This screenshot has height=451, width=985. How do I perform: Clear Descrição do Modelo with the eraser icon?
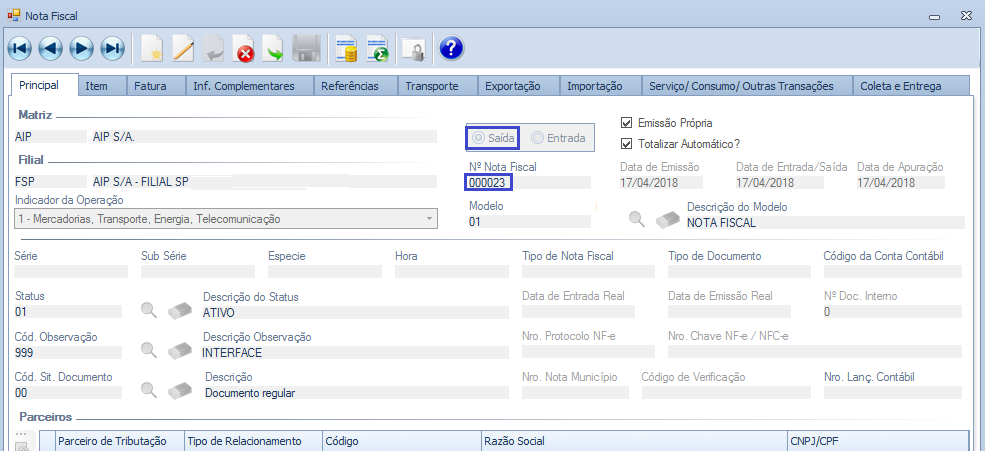pyautogui.click(x=668, y=220)
